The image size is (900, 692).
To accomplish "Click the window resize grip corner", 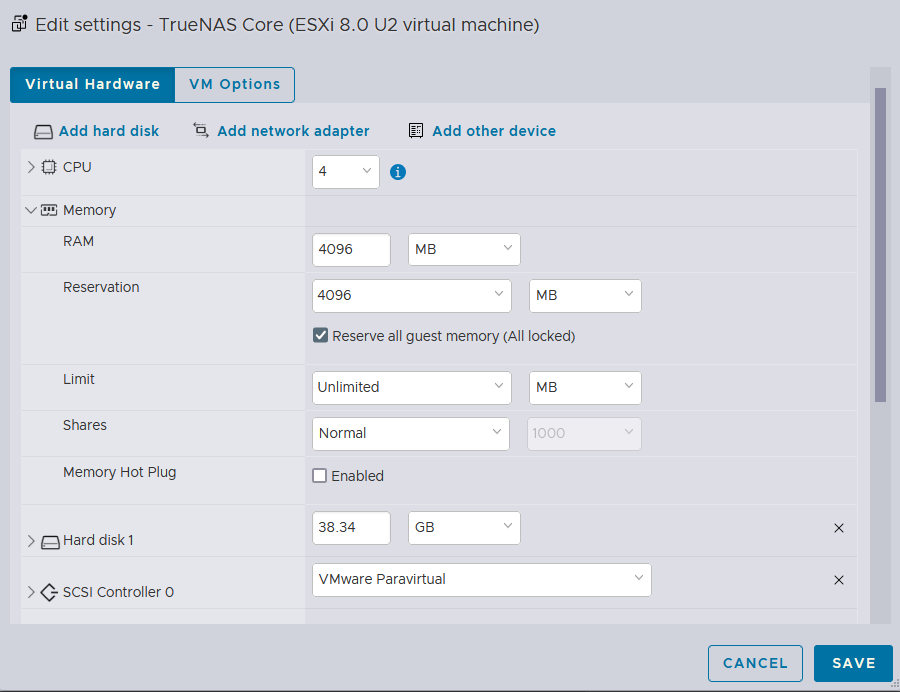I will (895, 683).
